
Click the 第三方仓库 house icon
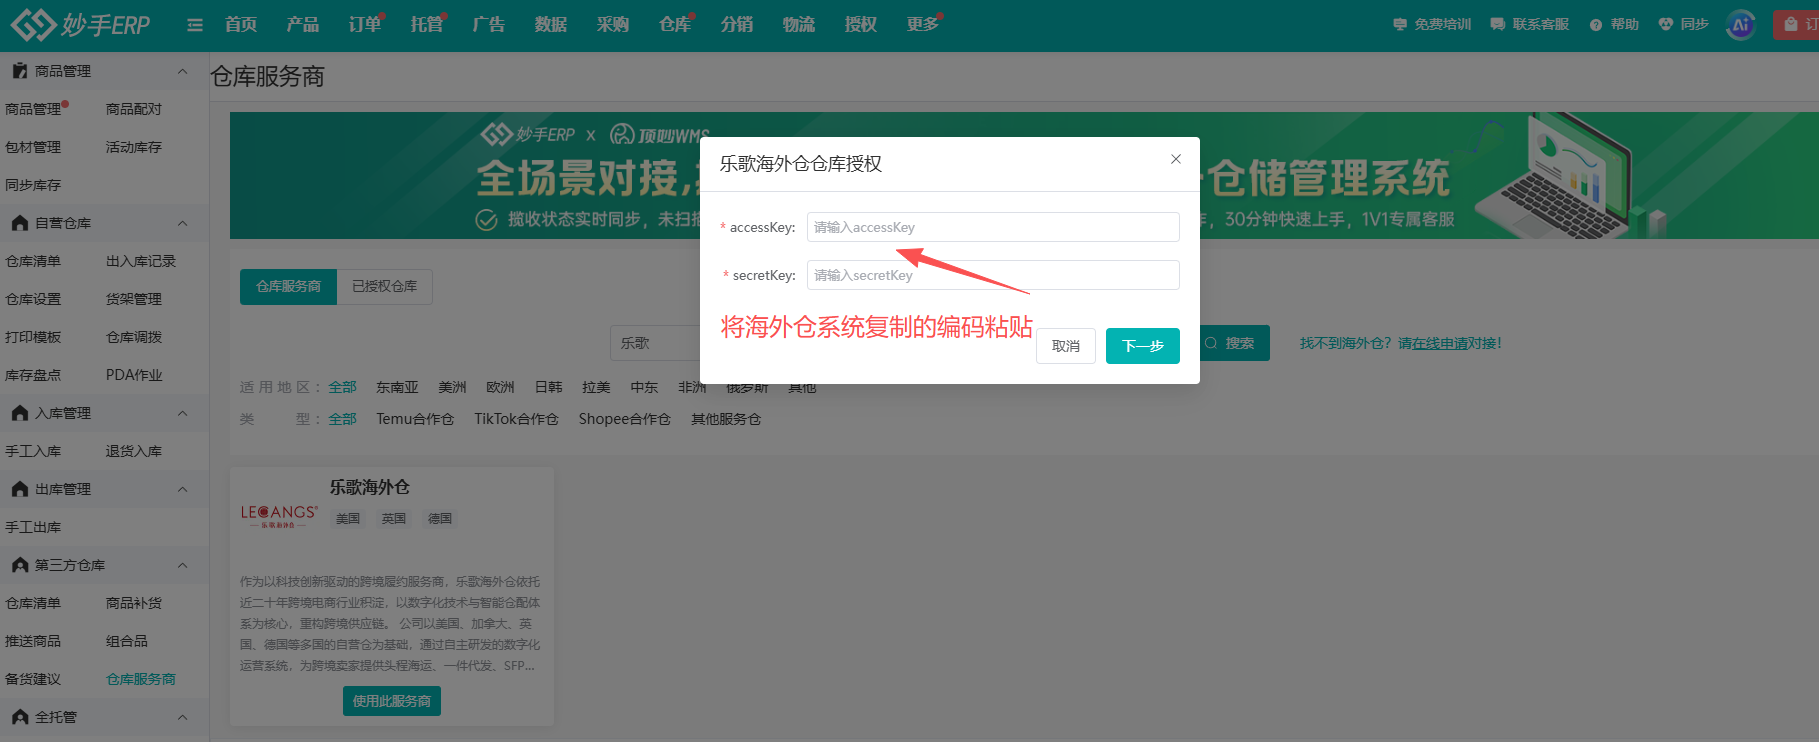[x=19, y=565]
